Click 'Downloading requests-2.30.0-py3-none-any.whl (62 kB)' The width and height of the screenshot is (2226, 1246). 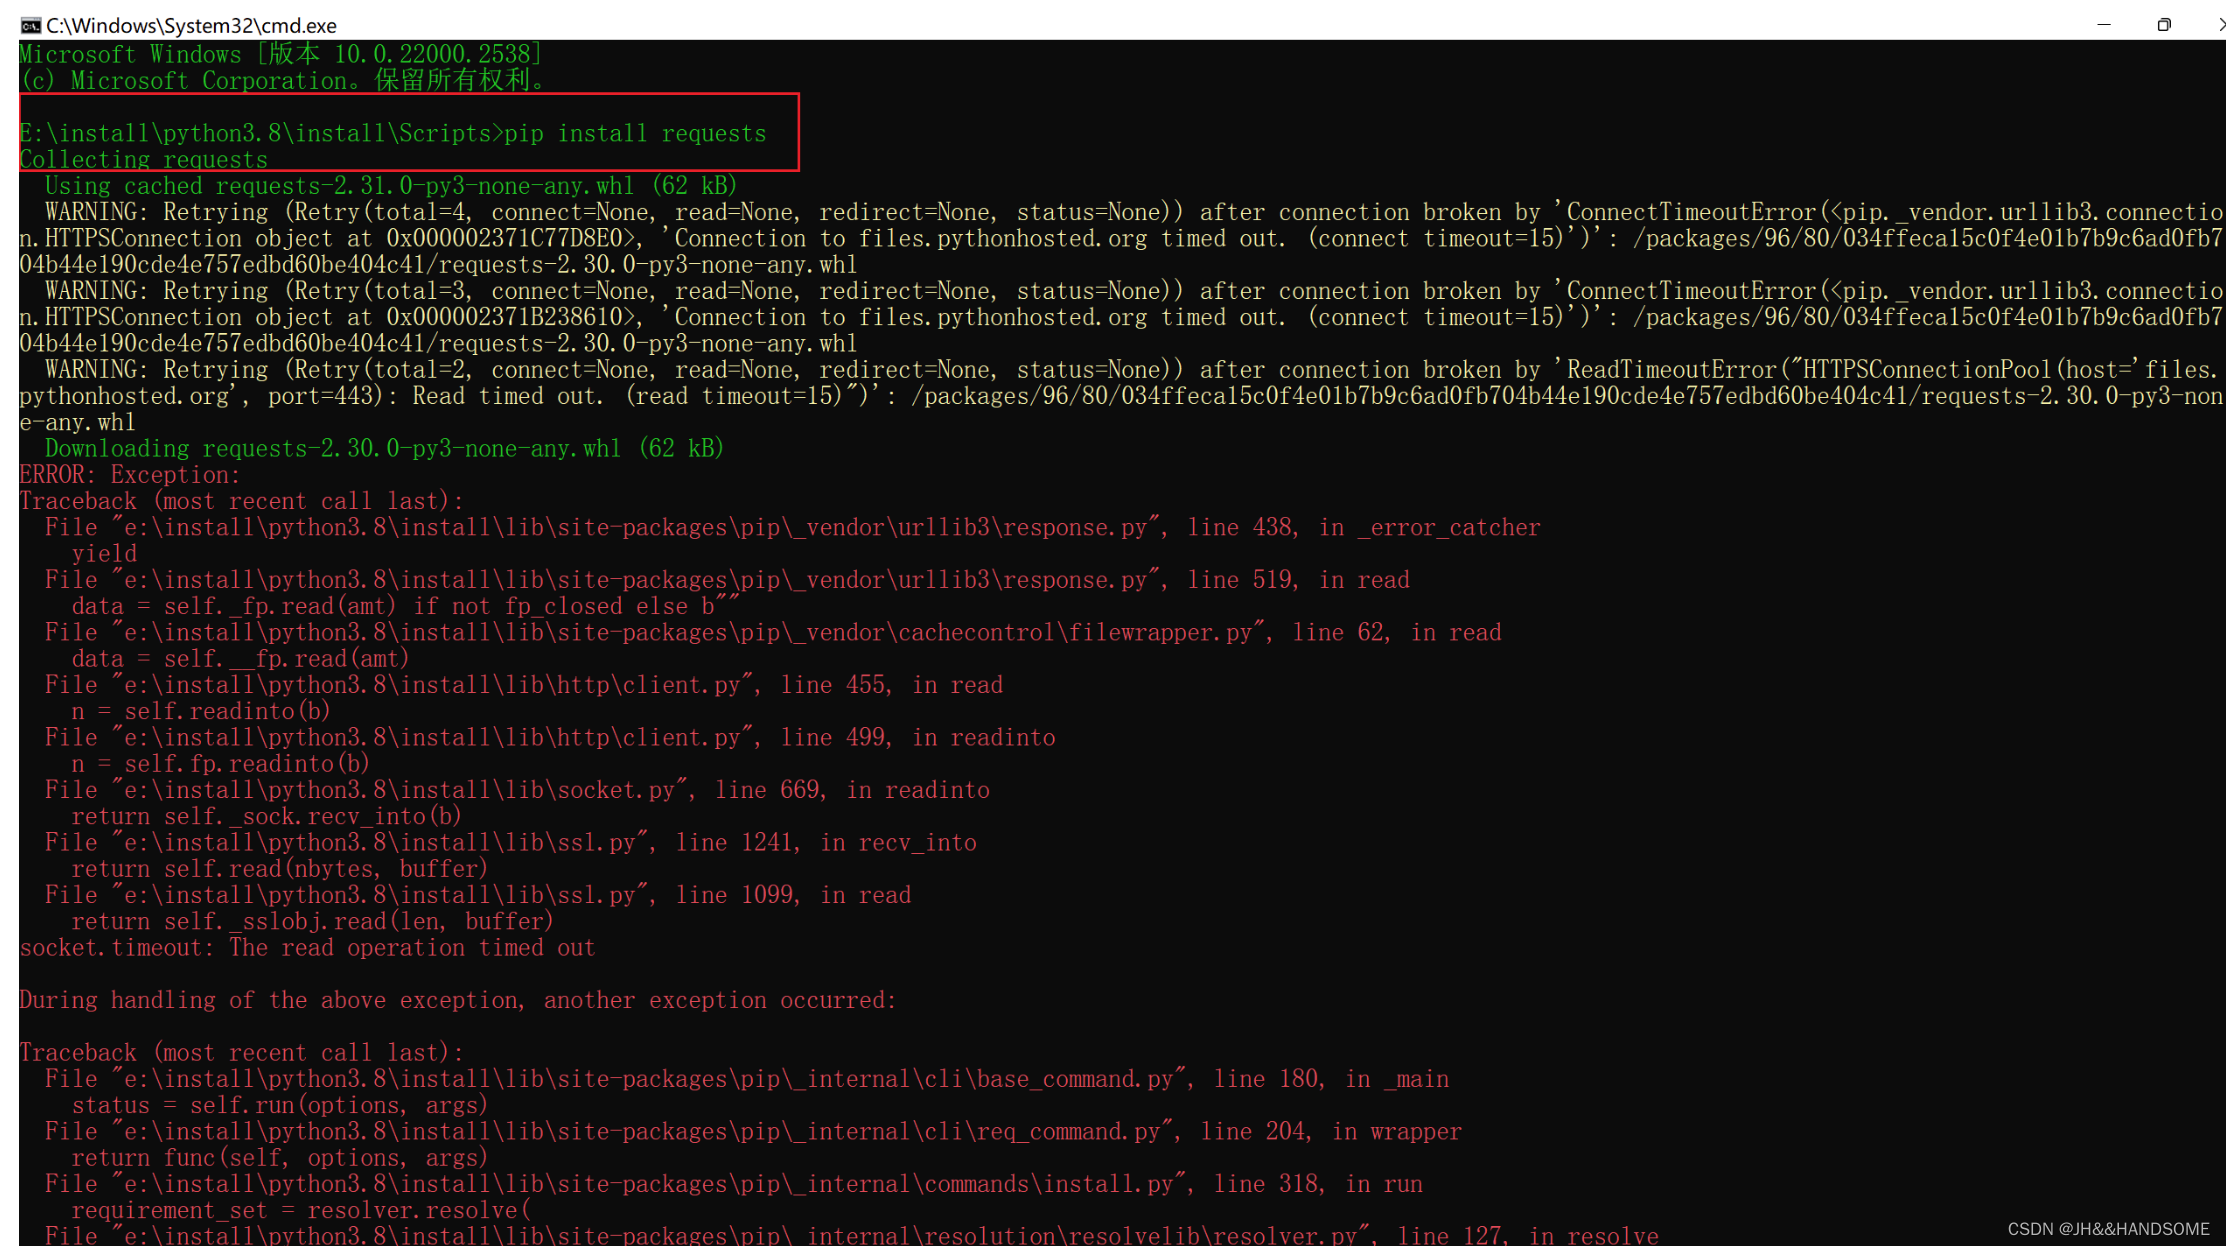pos(384,448)
